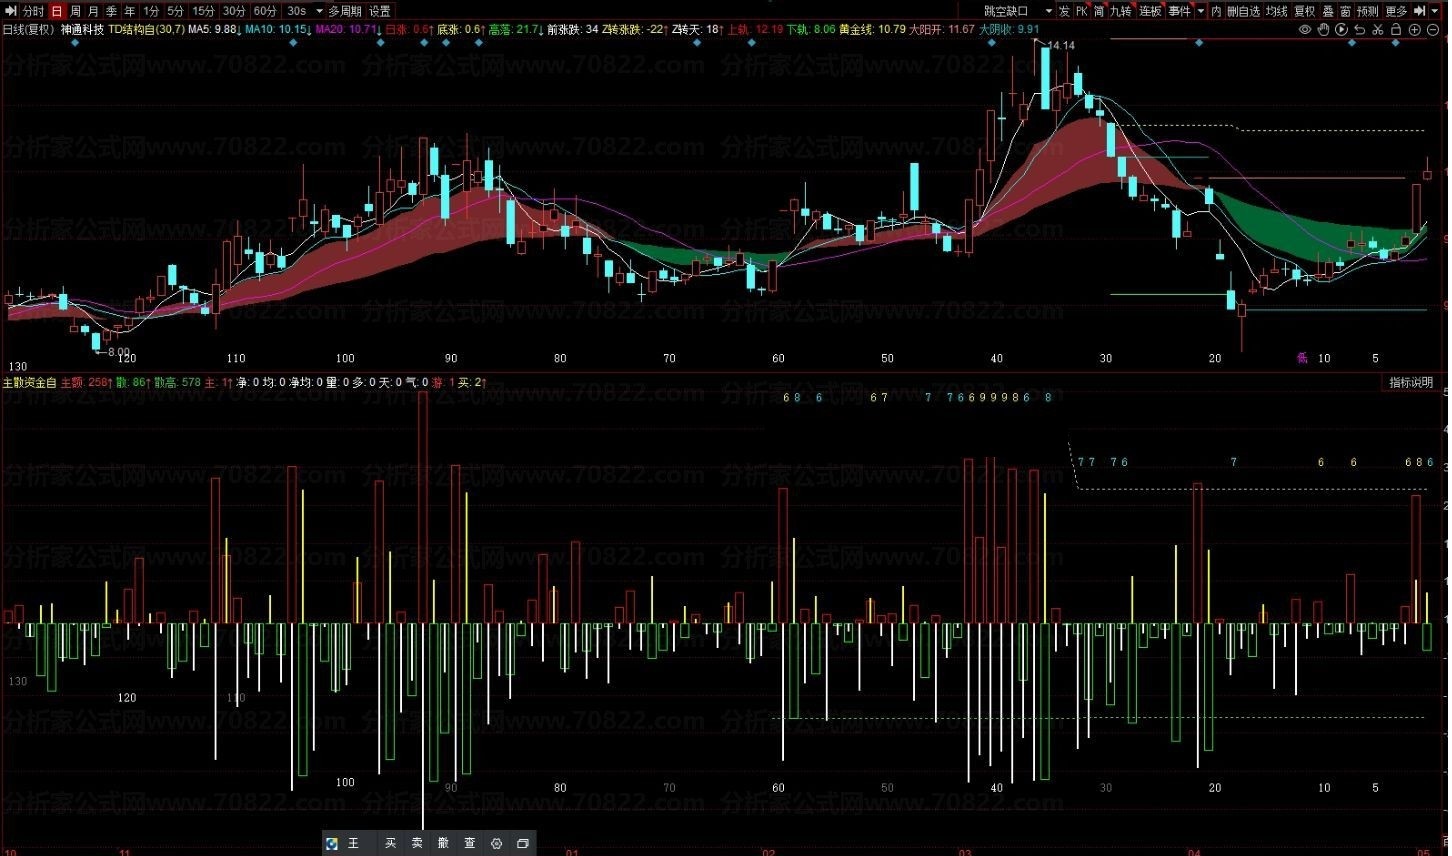Click the 事件 events button
Image resolution: width=1452 pixels, height=856 pixels.
coord(1179,11)
